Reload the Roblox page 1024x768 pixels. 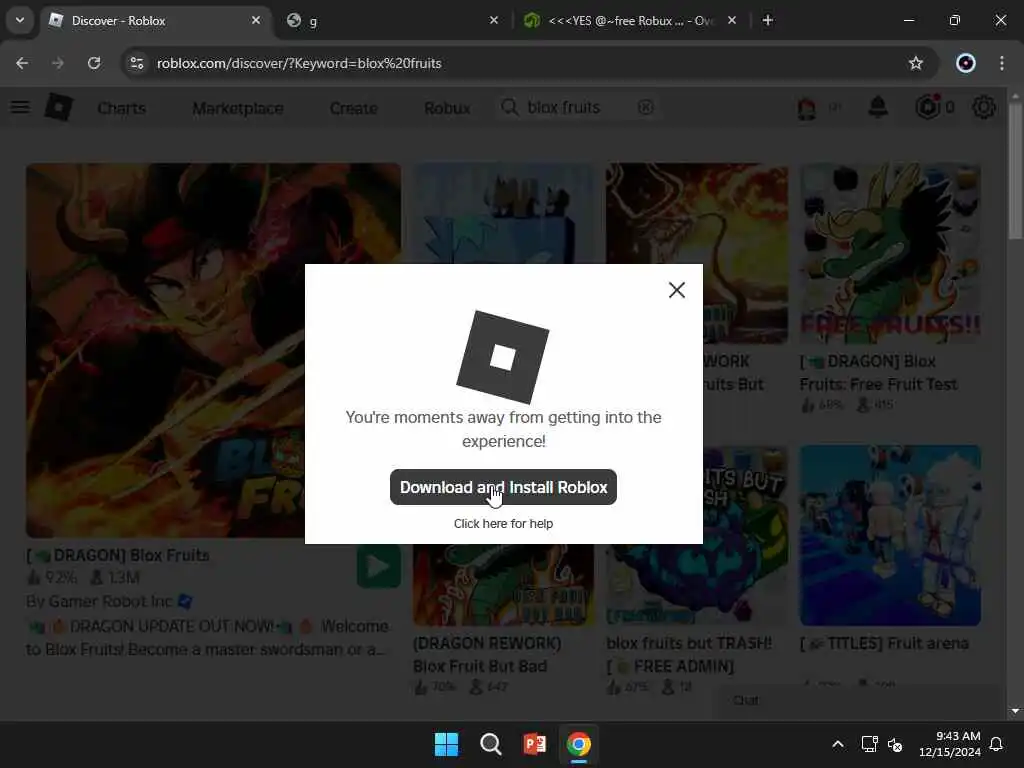click(x=94, y=63)
